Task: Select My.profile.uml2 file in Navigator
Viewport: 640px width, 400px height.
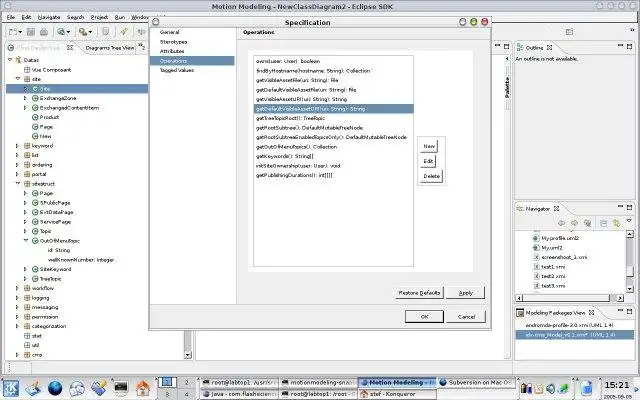Action: click(x=560, y=238)
